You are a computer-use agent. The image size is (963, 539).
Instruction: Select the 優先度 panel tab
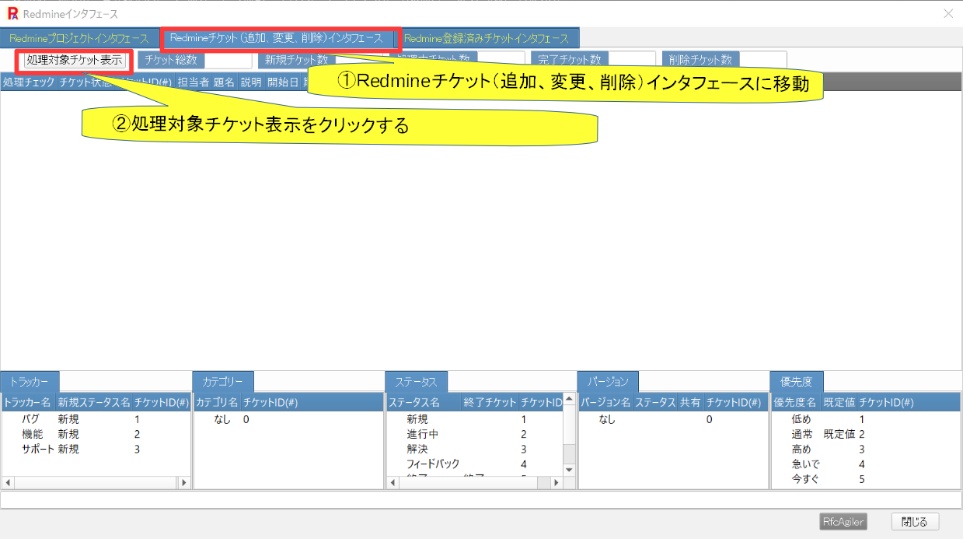(x=797, y=382)
